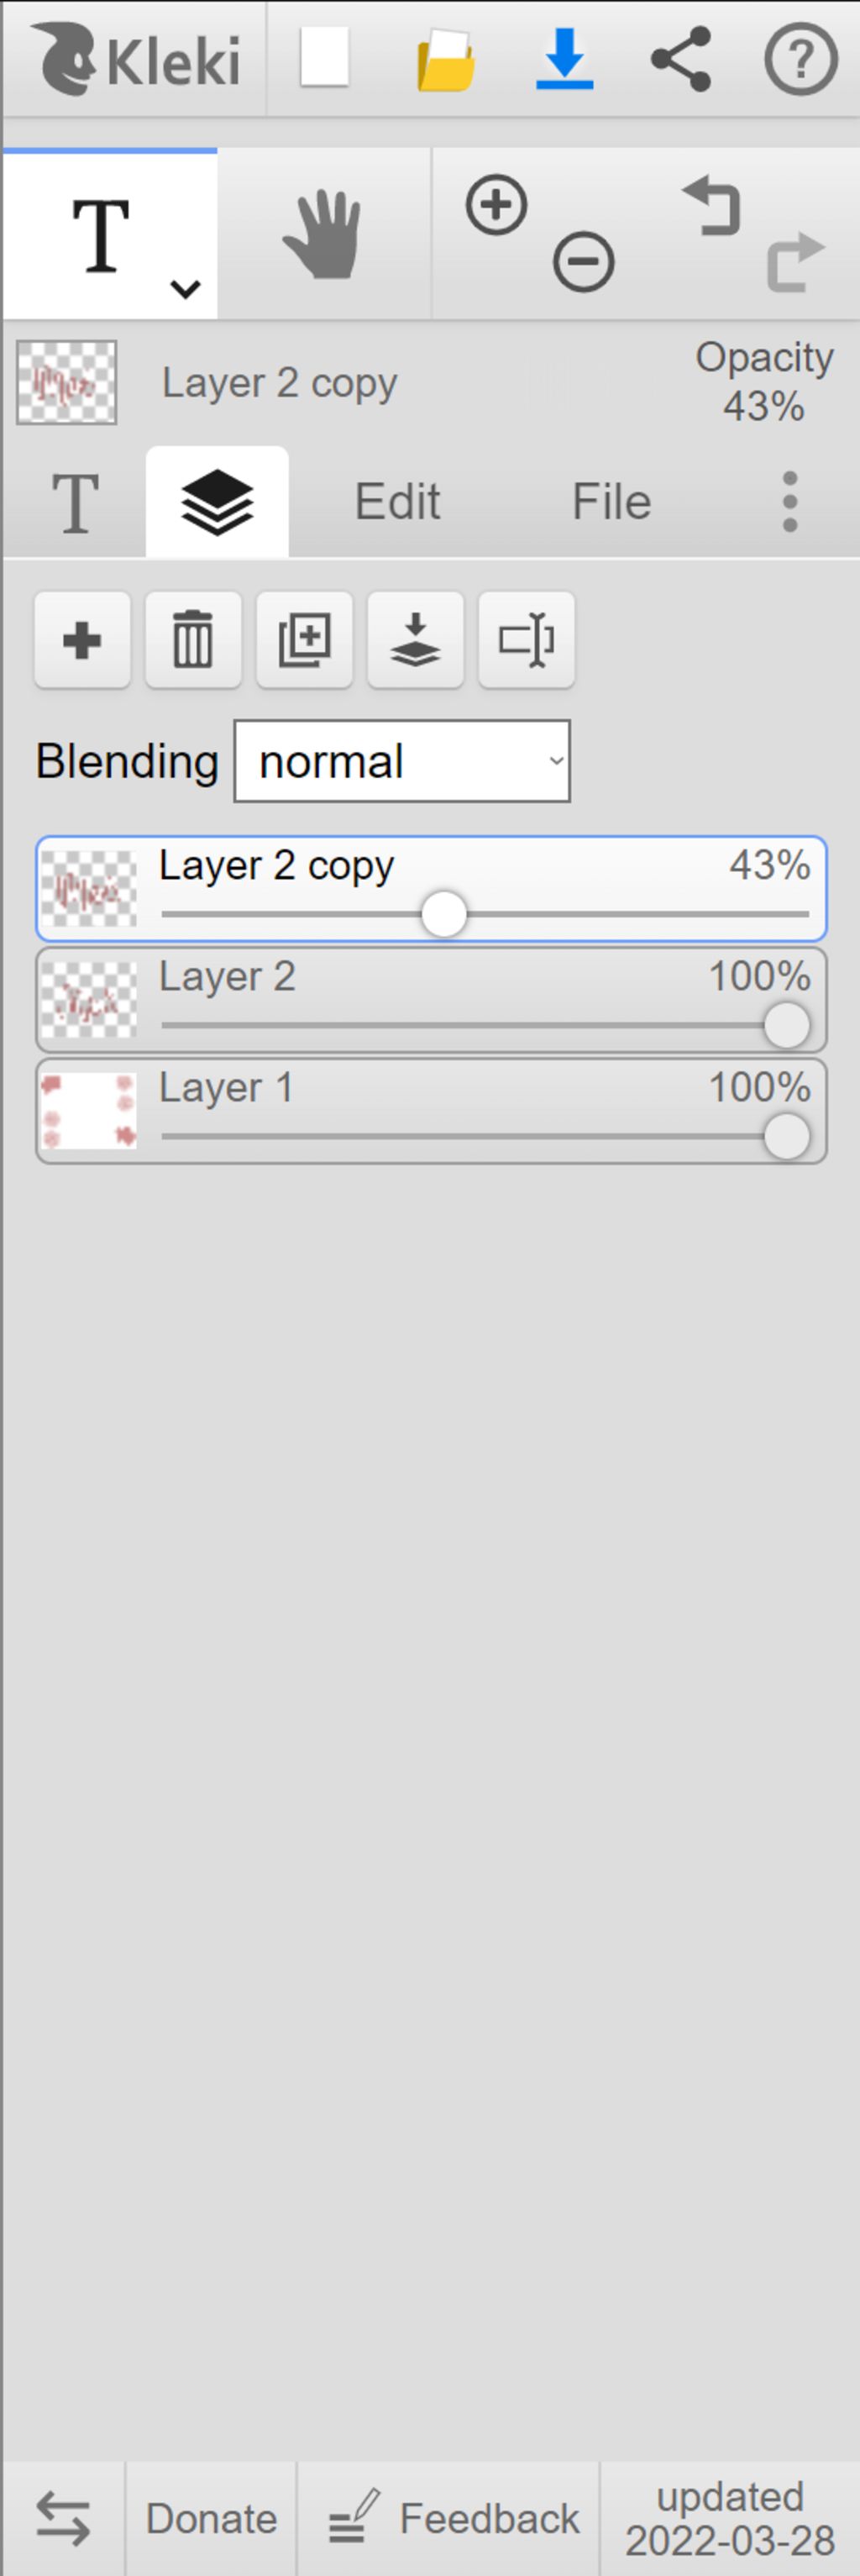Click the add new layer plus button
Viewport: 860px width, 2576px height.
[82, 640]
